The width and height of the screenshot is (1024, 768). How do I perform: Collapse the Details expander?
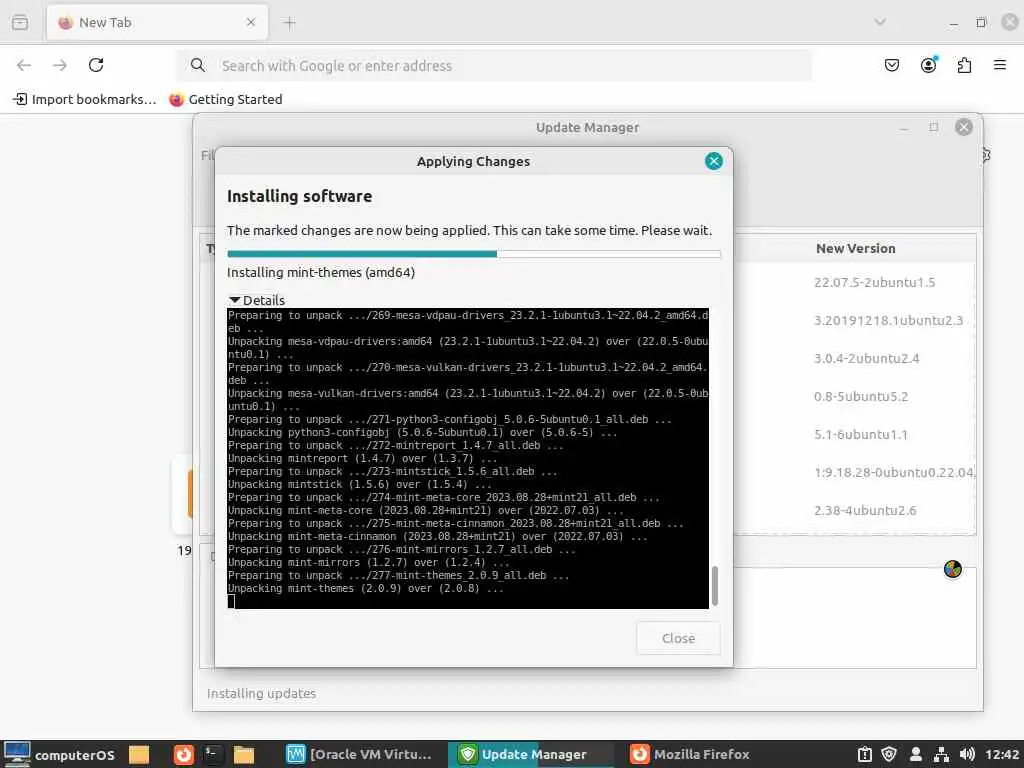tap(257, 300)
